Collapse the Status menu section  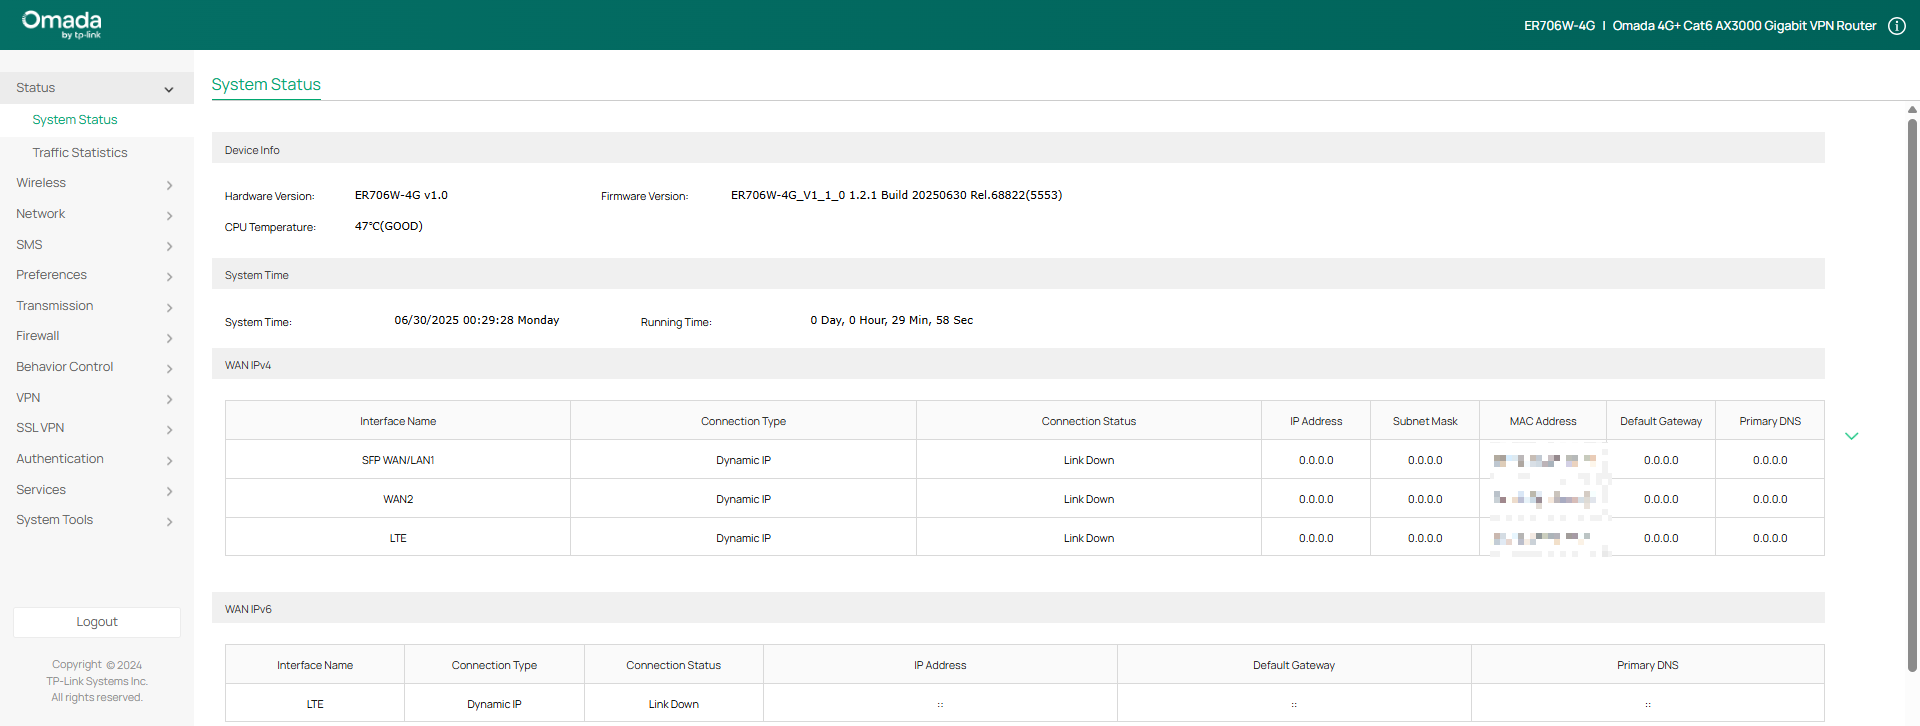(x=96, y=88)
